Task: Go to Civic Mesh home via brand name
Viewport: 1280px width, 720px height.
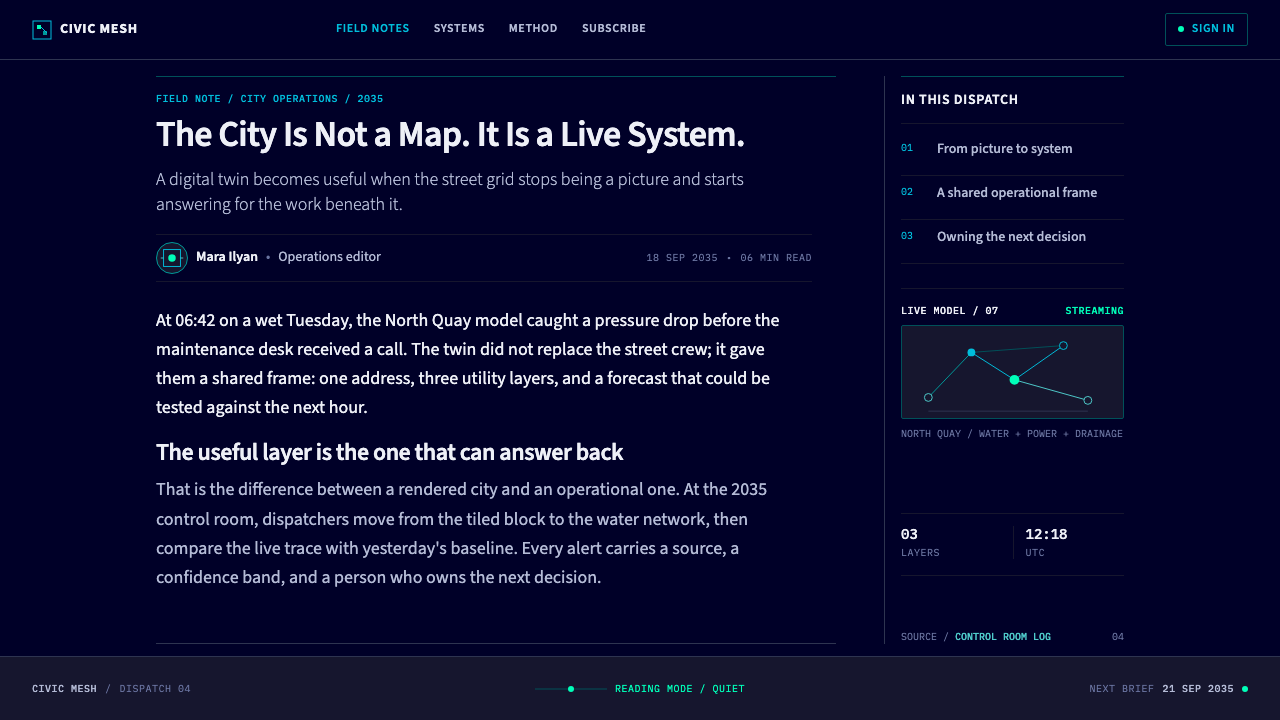Action: click(99, 29)
